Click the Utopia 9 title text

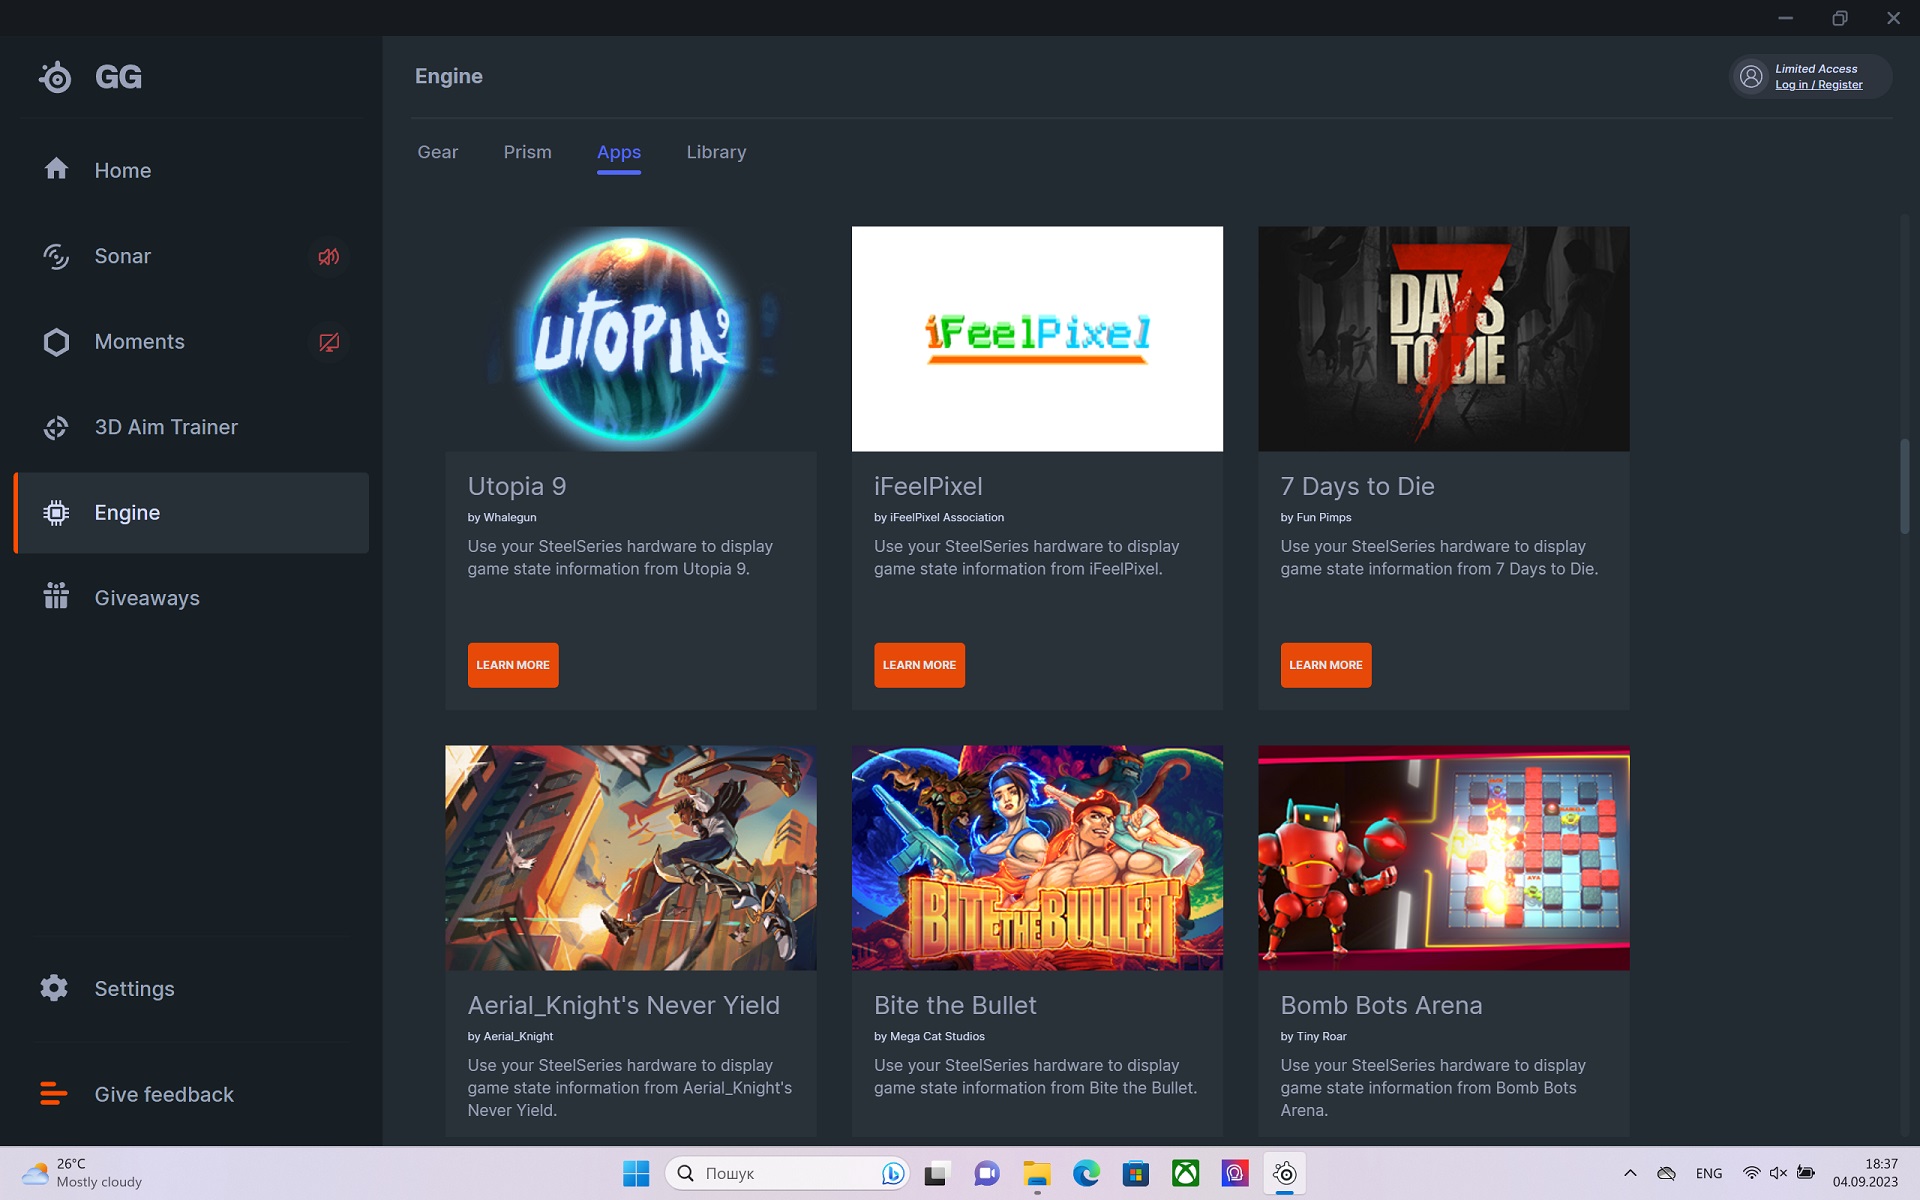(517, 486)
